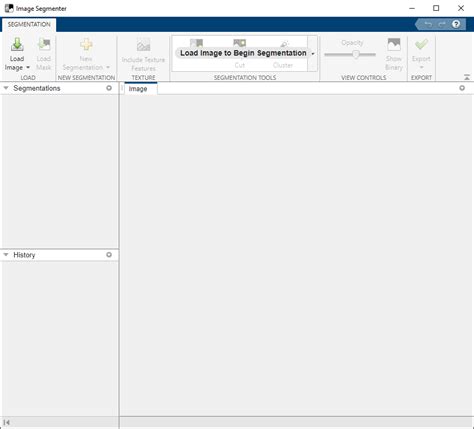Click the Export checkmark icon
This screenshot has height=429, width=474.
point(421,44)
